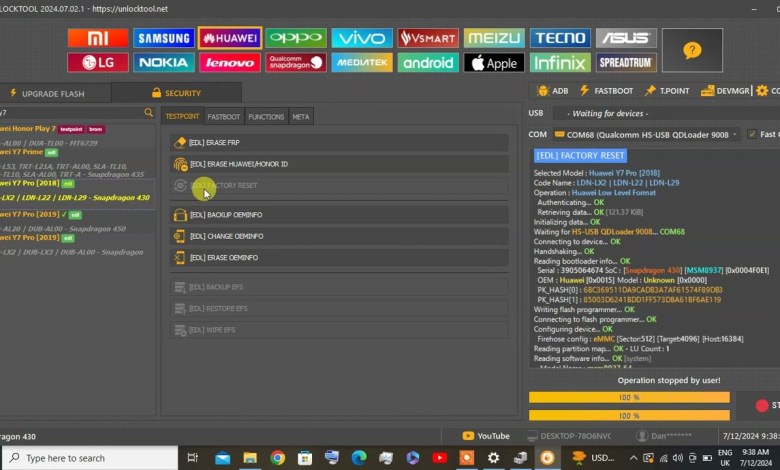This screenshot has height=470, width=780.
Task: Open the help question mark box
Action: pyautogui.click(x=692, y=50)
